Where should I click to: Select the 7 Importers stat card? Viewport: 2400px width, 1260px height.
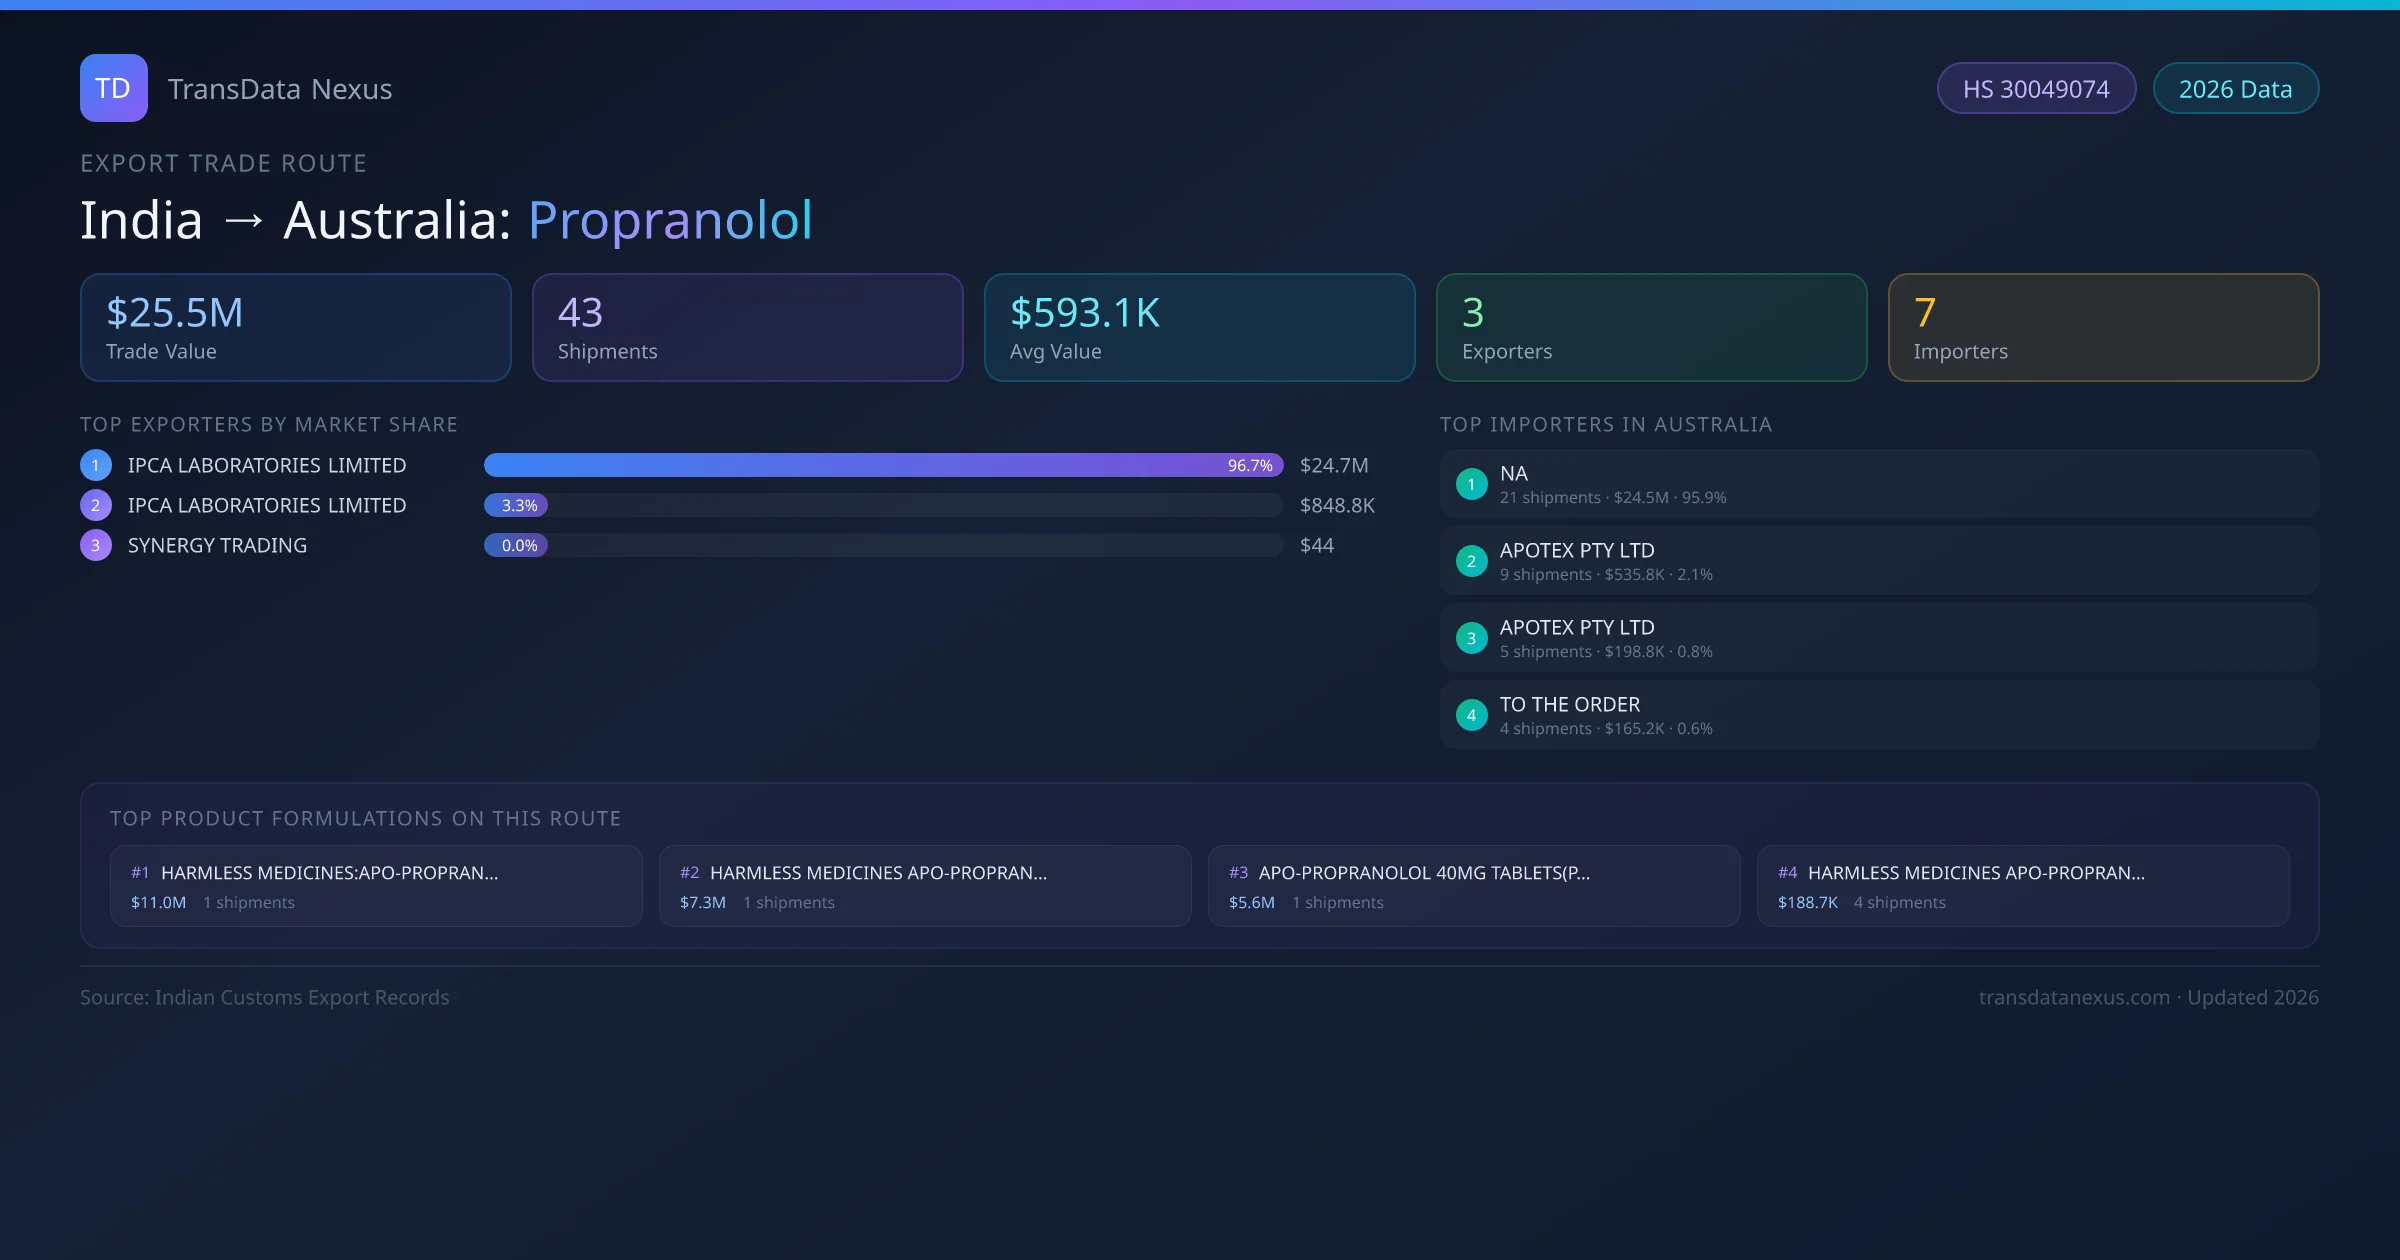click(x=2103, y=328)
